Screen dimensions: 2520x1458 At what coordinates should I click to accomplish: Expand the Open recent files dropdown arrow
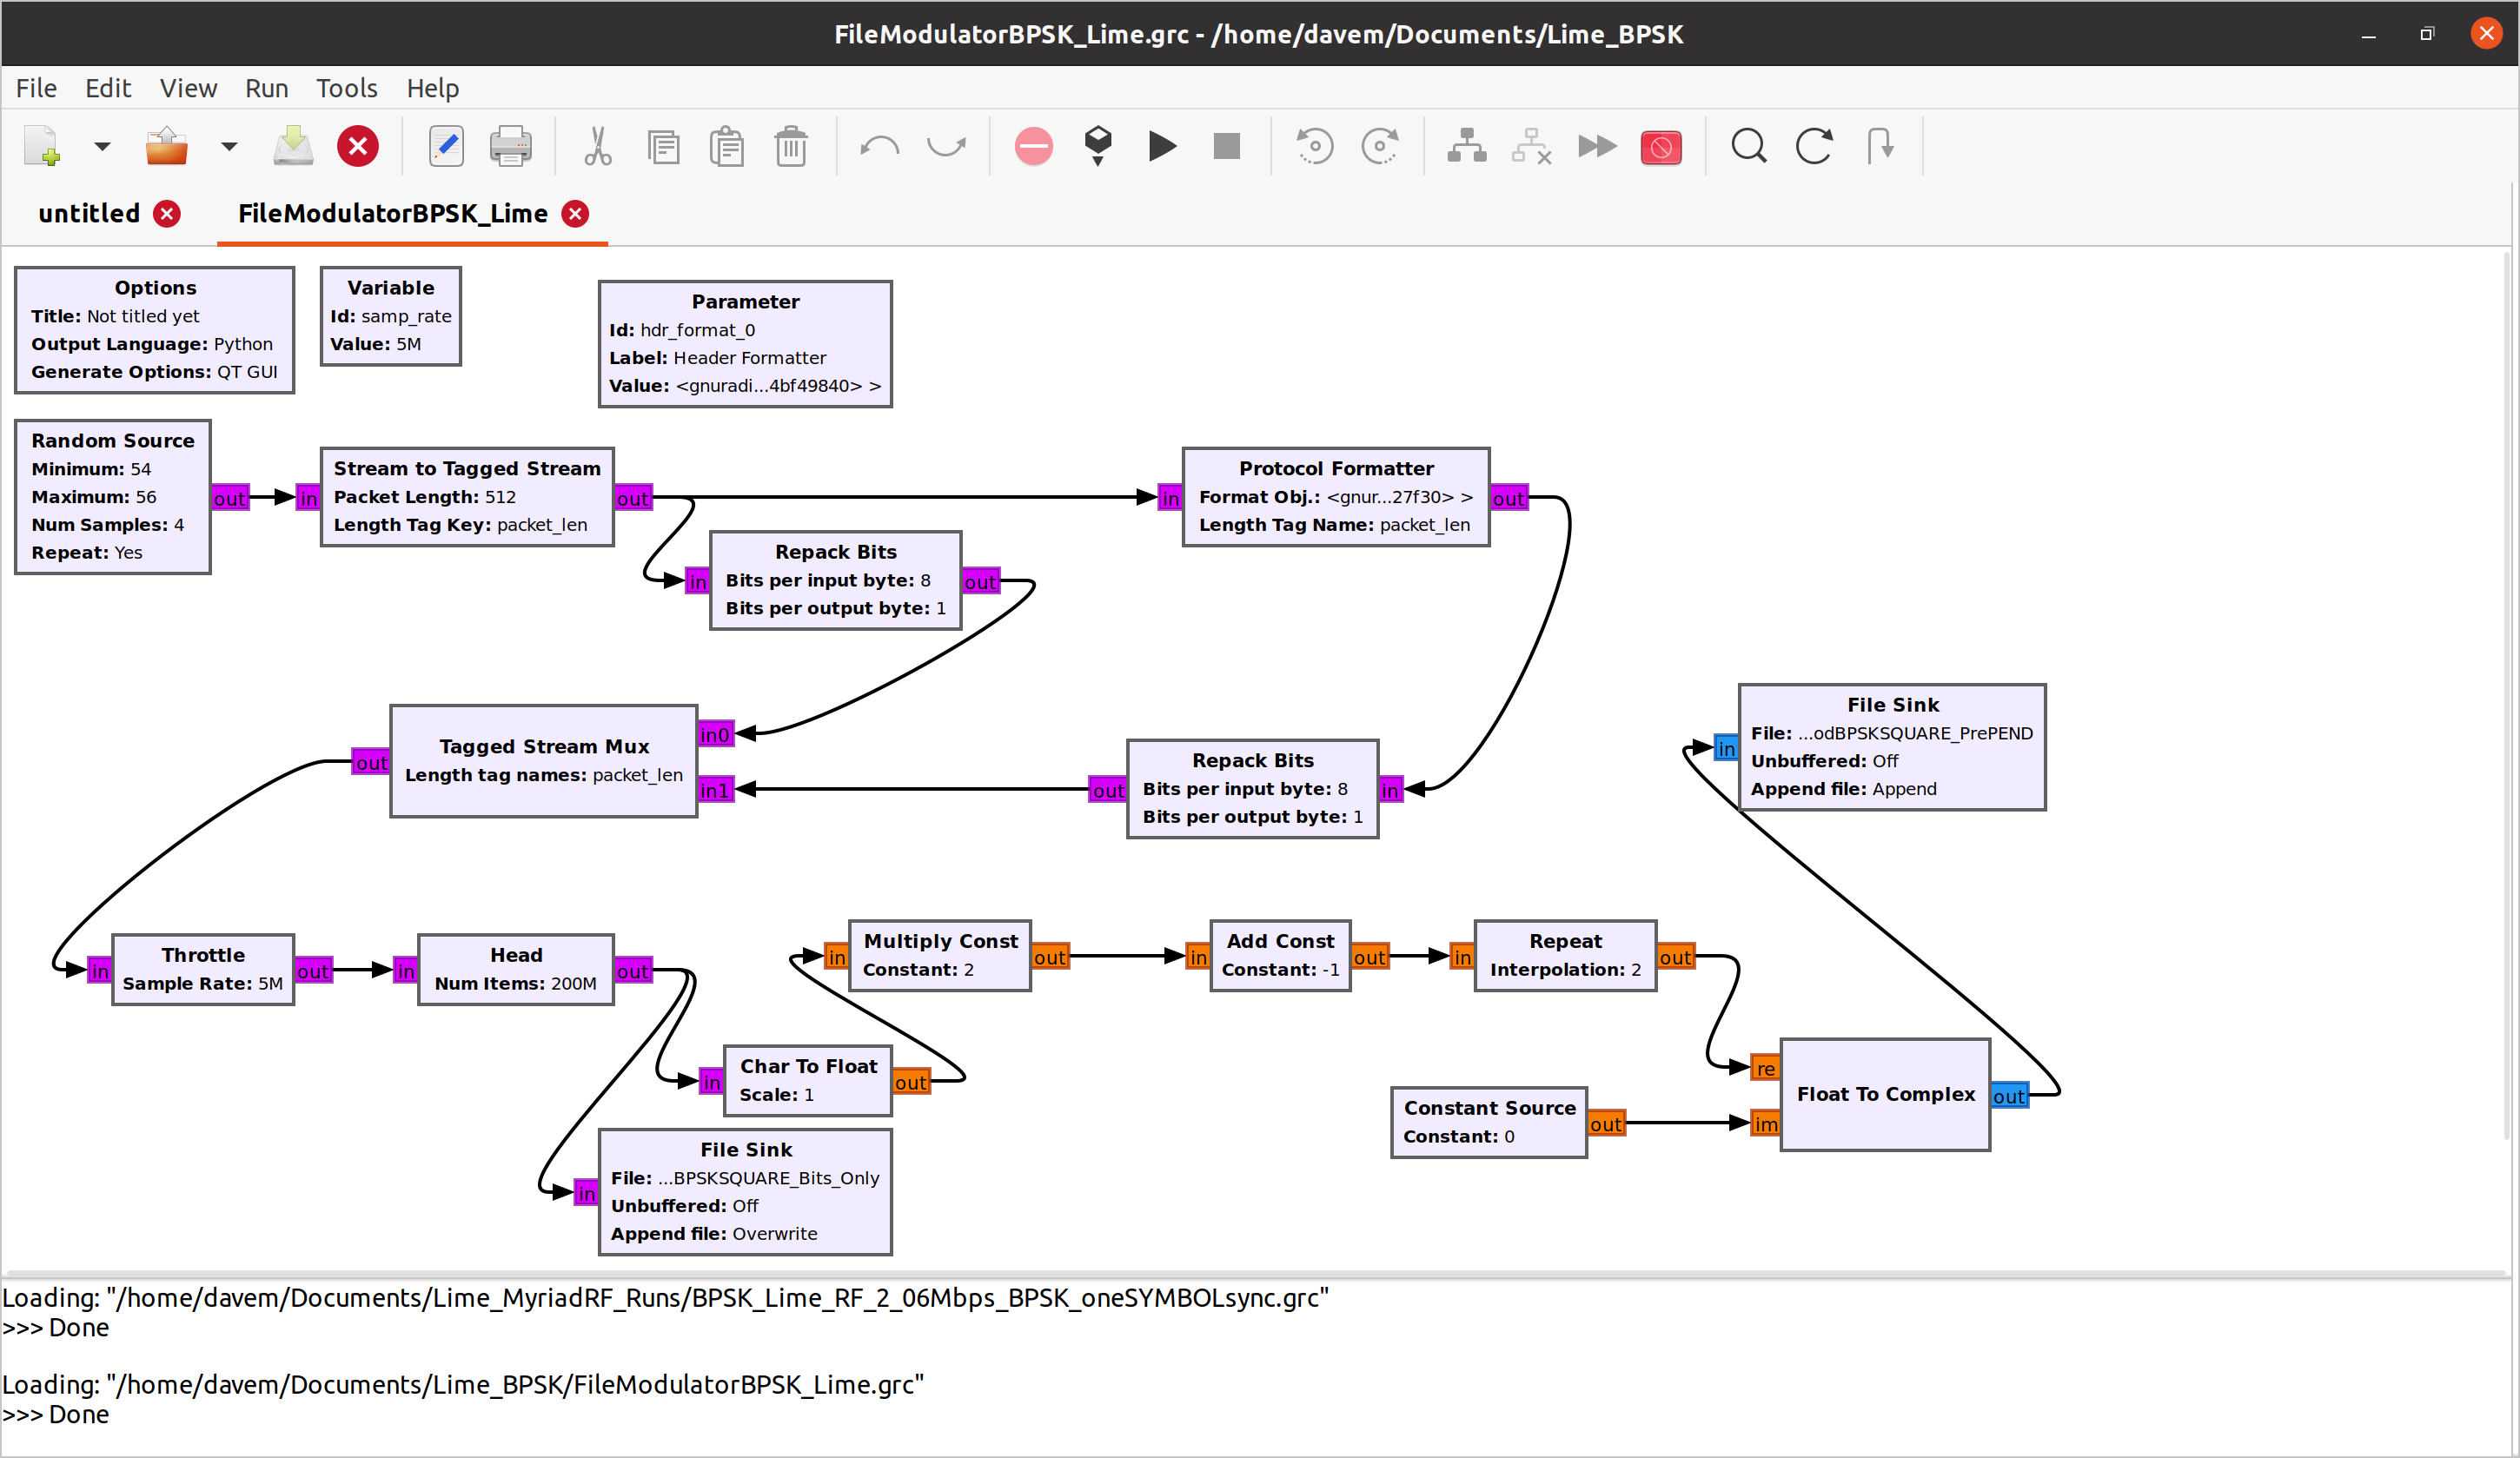click(x=229, y=147)
